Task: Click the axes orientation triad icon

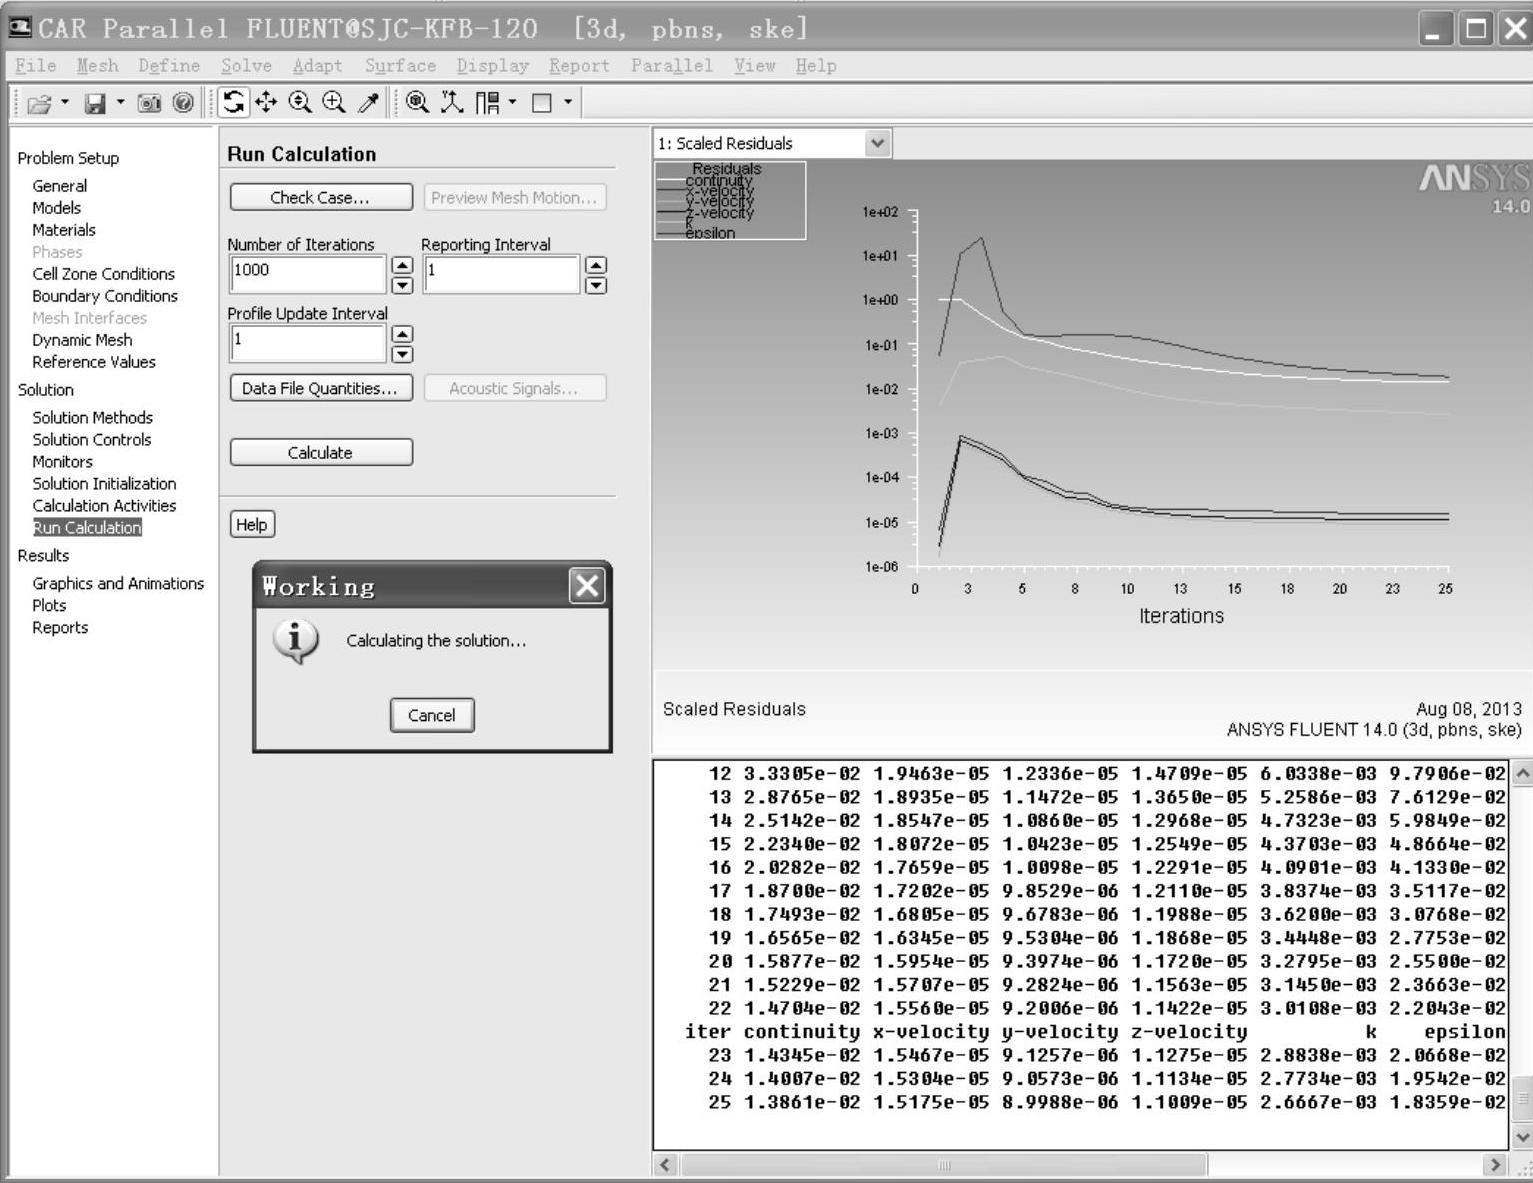Action: click(452, 102)
